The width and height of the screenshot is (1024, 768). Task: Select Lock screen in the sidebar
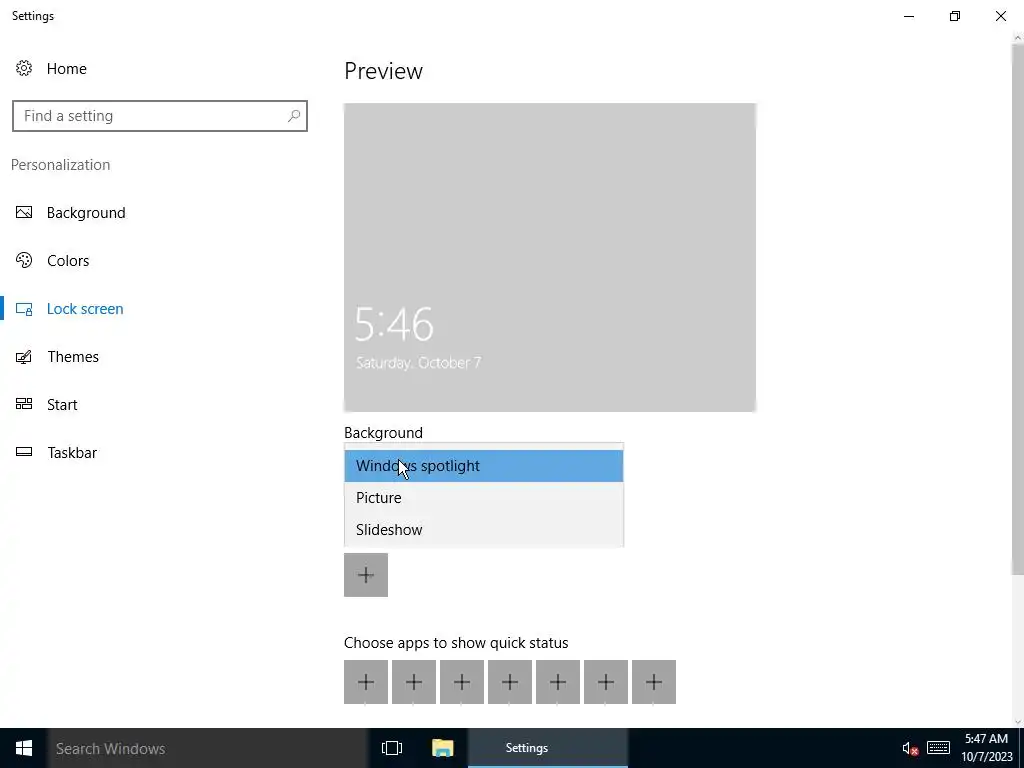69,308
